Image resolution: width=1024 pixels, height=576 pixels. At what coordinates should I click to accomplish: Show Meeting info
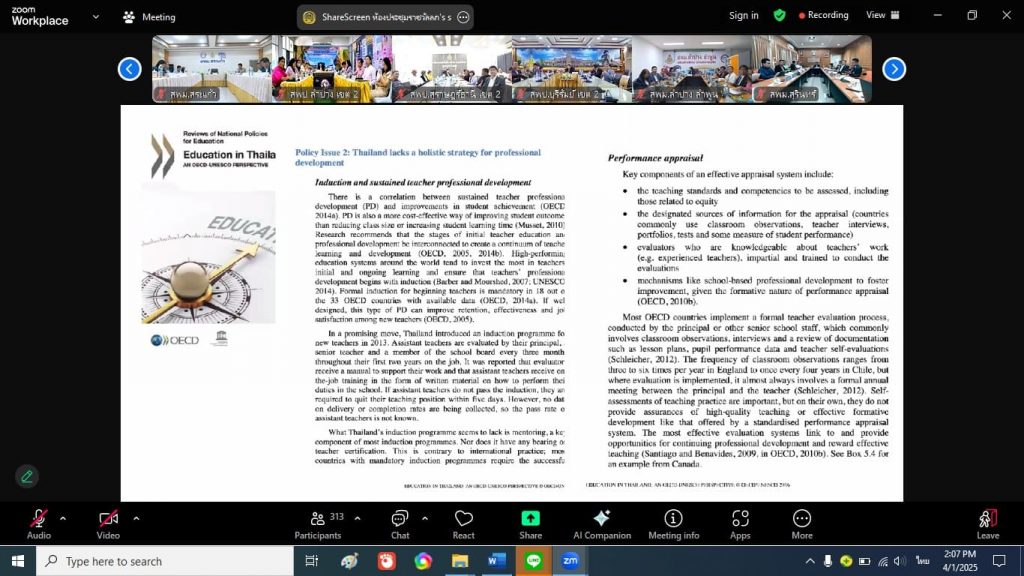click(673, 524)
